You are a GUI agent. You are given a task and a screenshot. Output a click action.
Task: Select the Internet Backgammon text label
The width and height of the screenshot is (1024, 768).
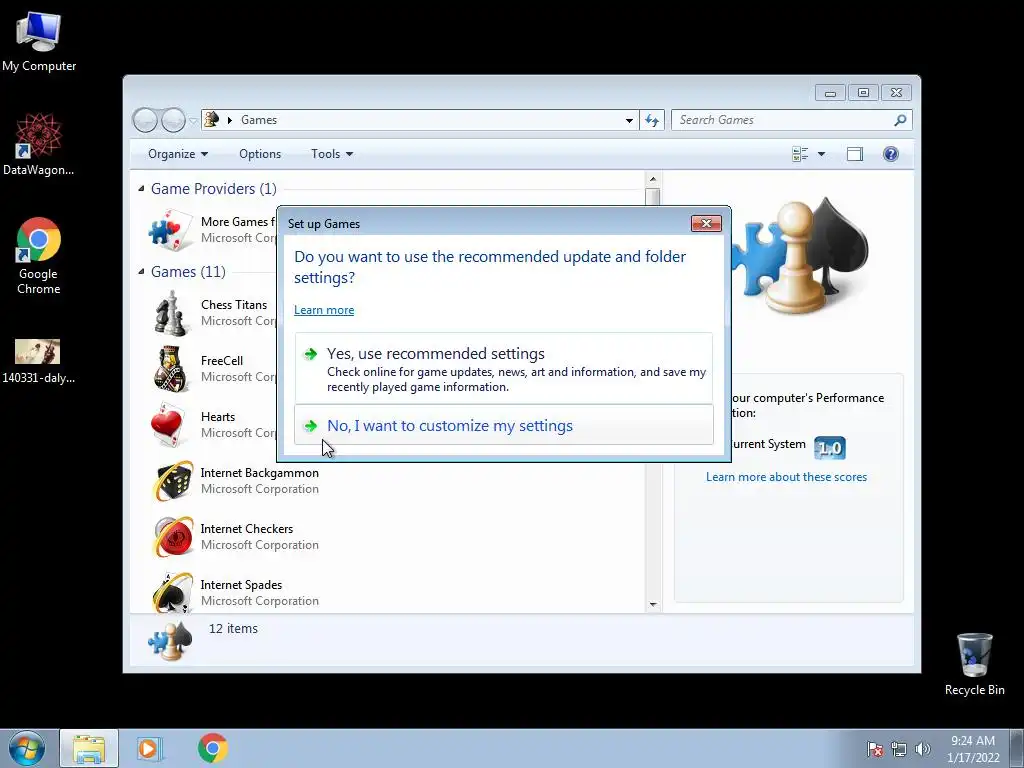(x=260, y=473)
